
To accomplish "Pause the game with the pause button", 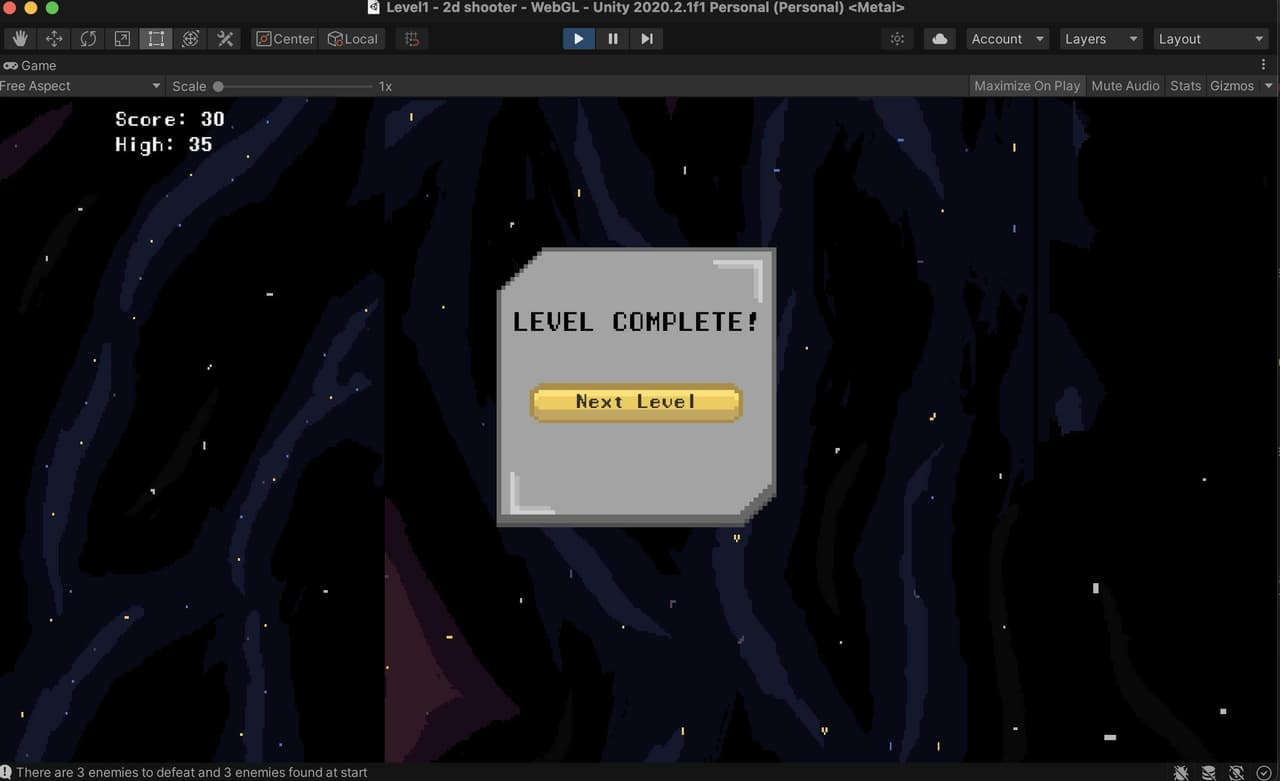I will click(x=613, y=39).
